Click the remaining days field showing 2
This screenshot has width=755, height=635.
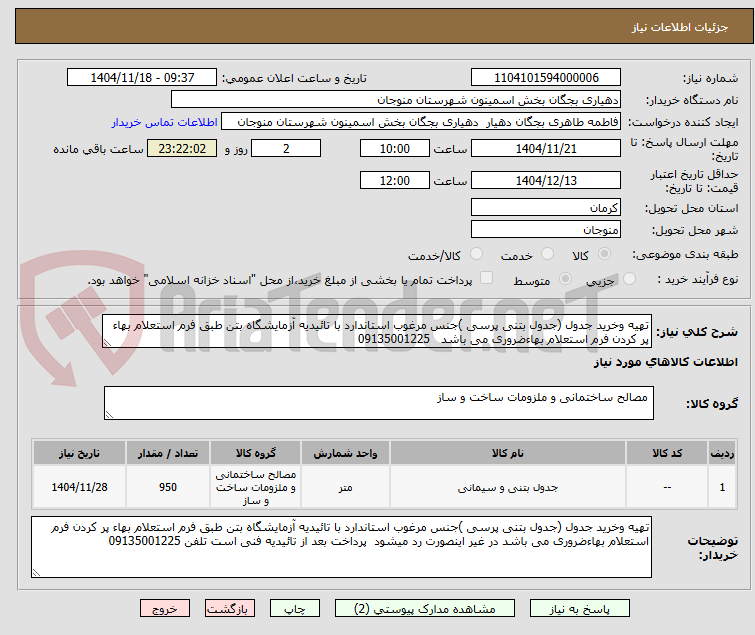(x=286, y=148)
